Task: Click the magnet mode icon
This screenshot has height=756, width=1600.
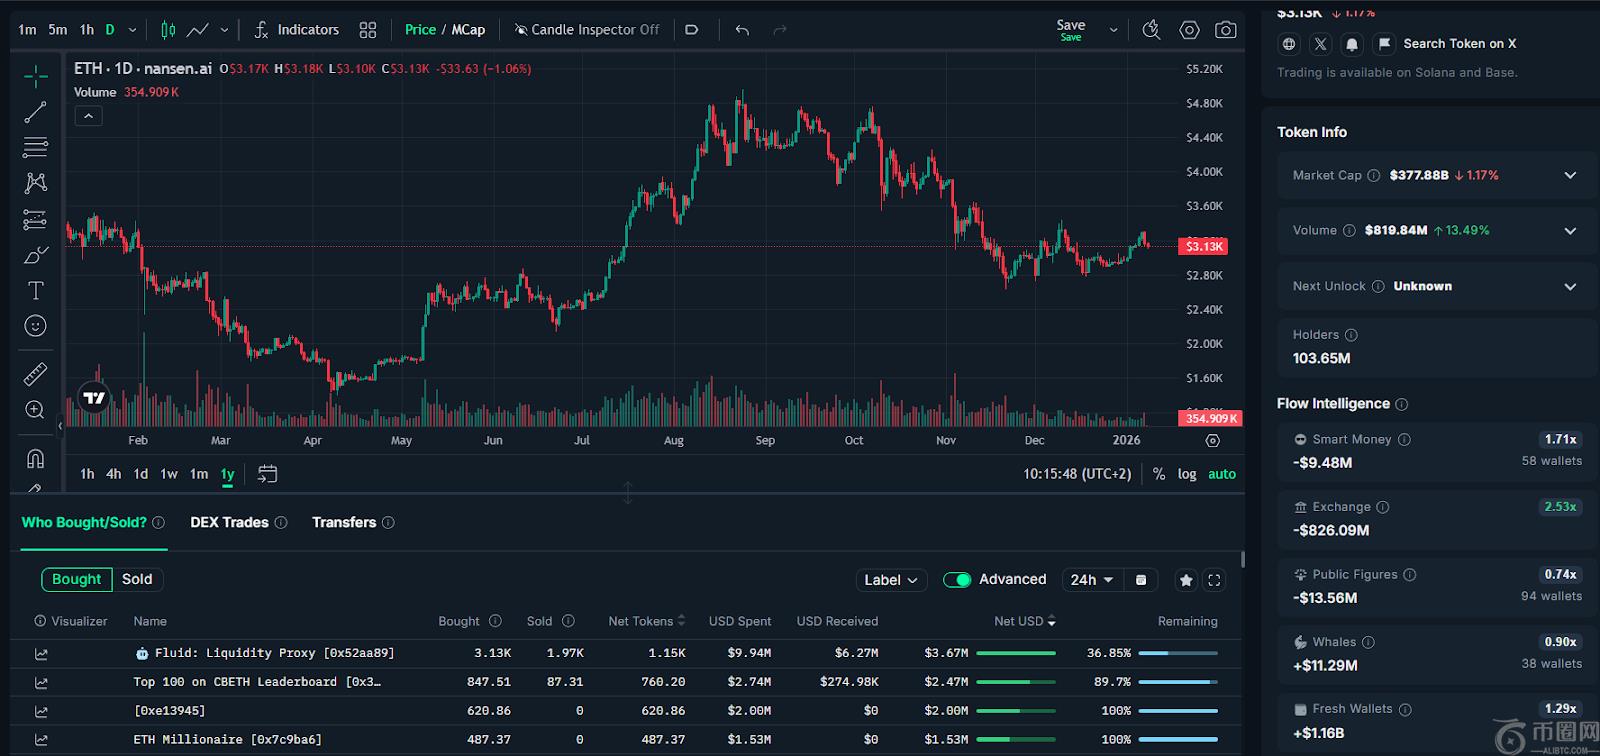Action: click(x=35, y=459)
